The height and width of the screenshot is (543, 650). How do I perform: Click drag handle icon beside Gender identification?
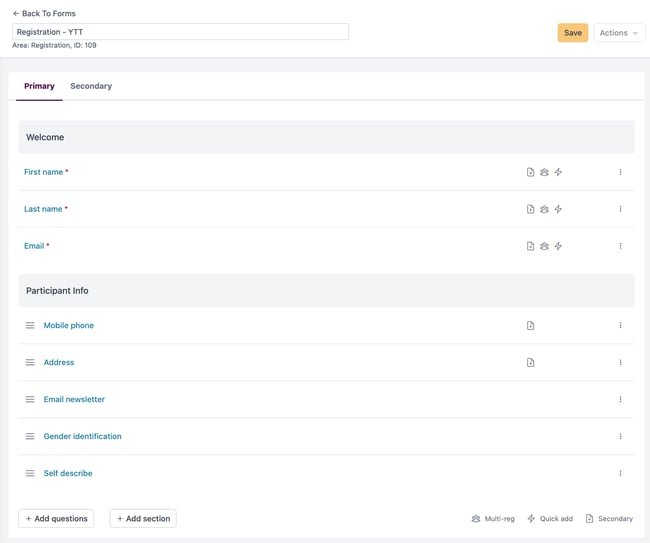(x=30, y=436)
